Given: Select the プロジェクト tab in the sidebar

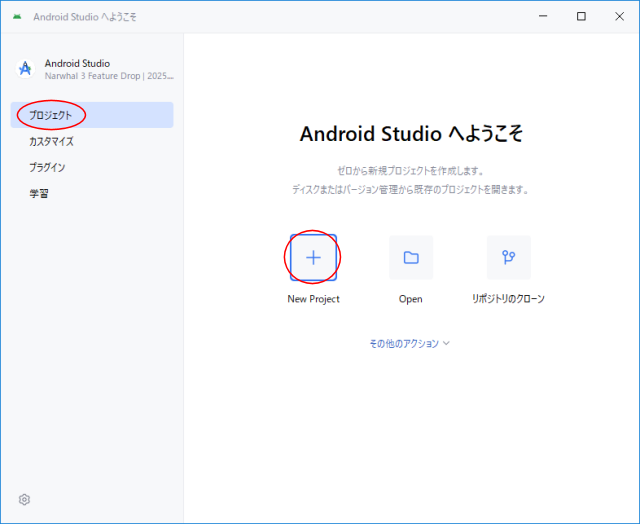Looking at the screenshot, I should point(51,115).
